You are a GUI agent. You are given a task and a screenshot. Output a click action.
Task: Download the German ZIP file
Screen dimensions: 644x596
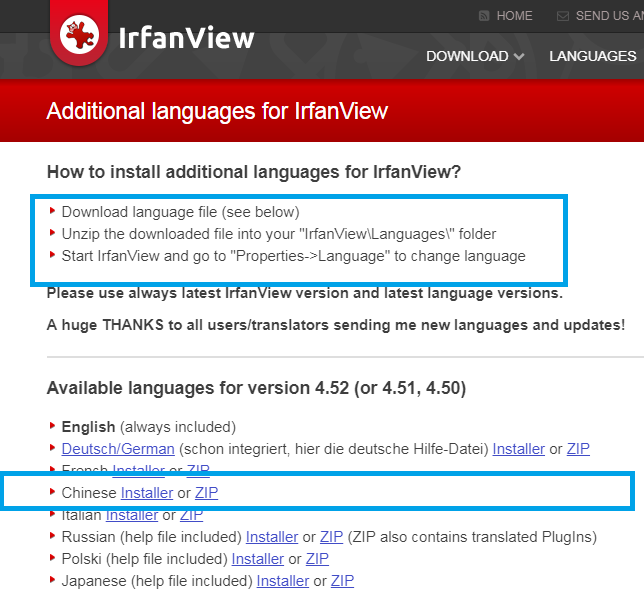pos(578,449)
